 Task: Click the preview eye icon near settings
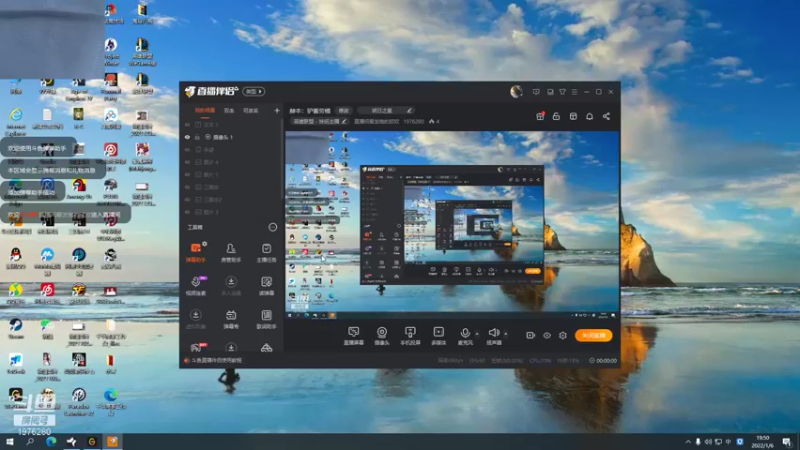point(546,335)
